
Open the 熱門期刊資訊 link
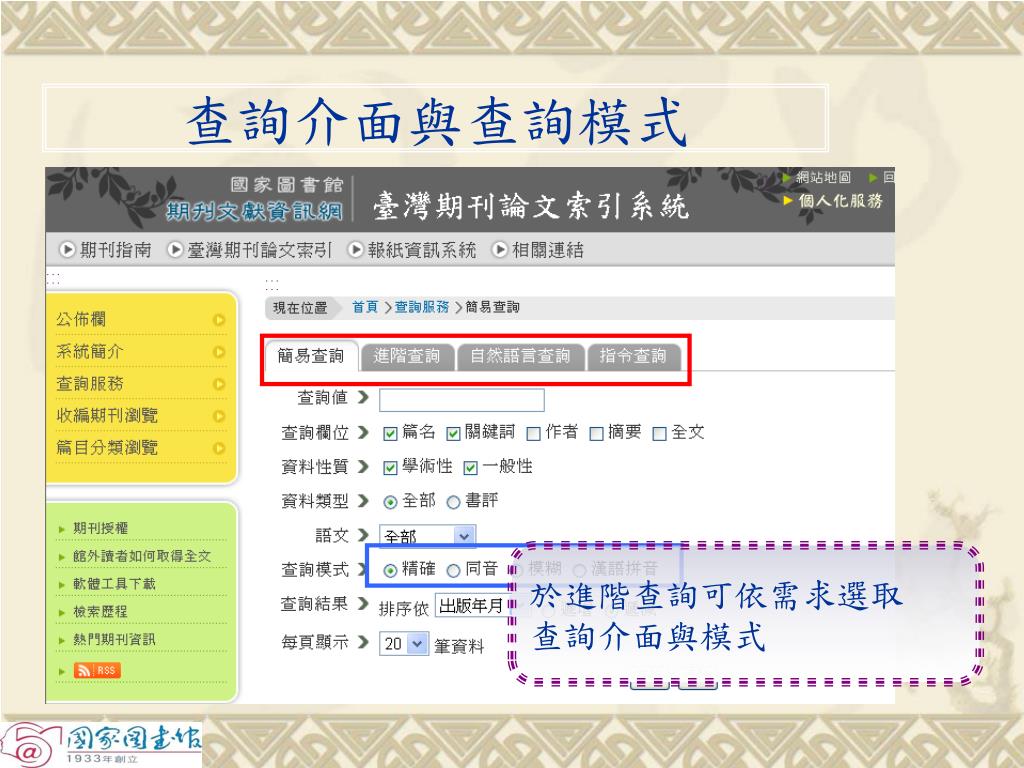114,639
